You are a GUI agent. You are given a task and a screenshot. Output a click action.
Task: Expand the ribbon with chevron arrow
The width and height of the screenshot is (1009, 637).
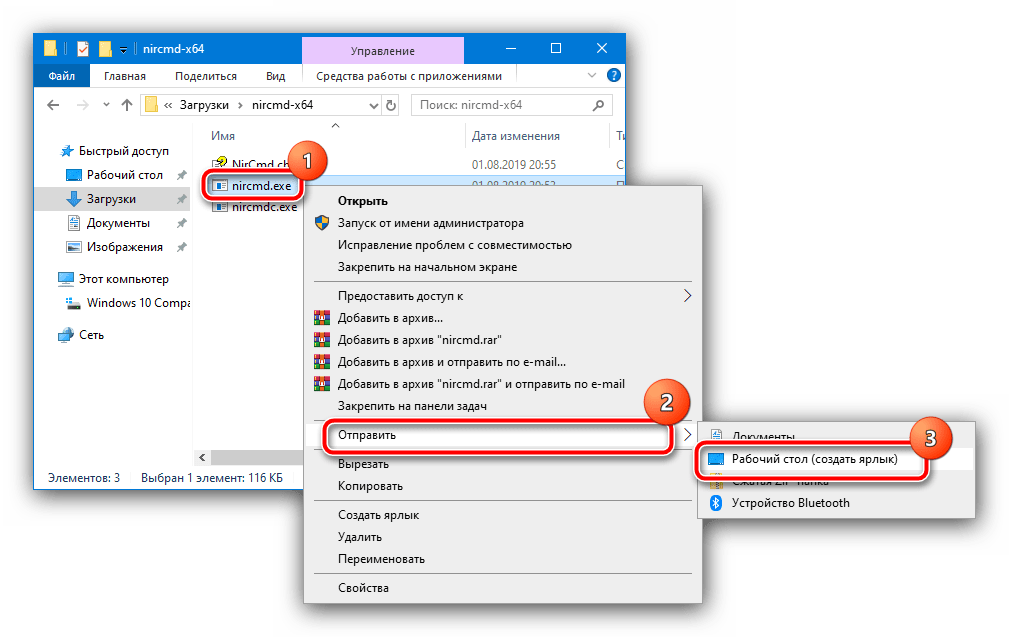pos(591,76)
